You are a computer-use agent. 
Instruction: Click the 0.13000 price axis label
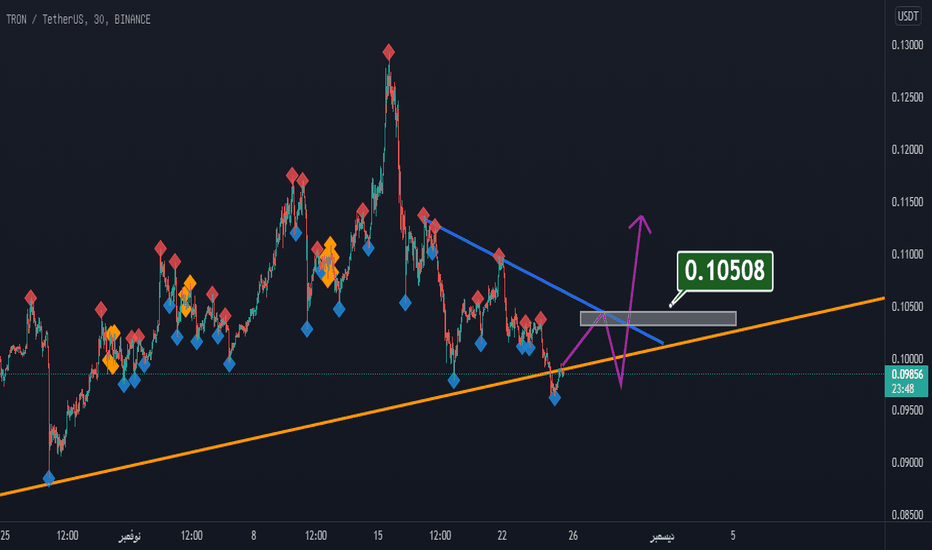coord(907,45)
